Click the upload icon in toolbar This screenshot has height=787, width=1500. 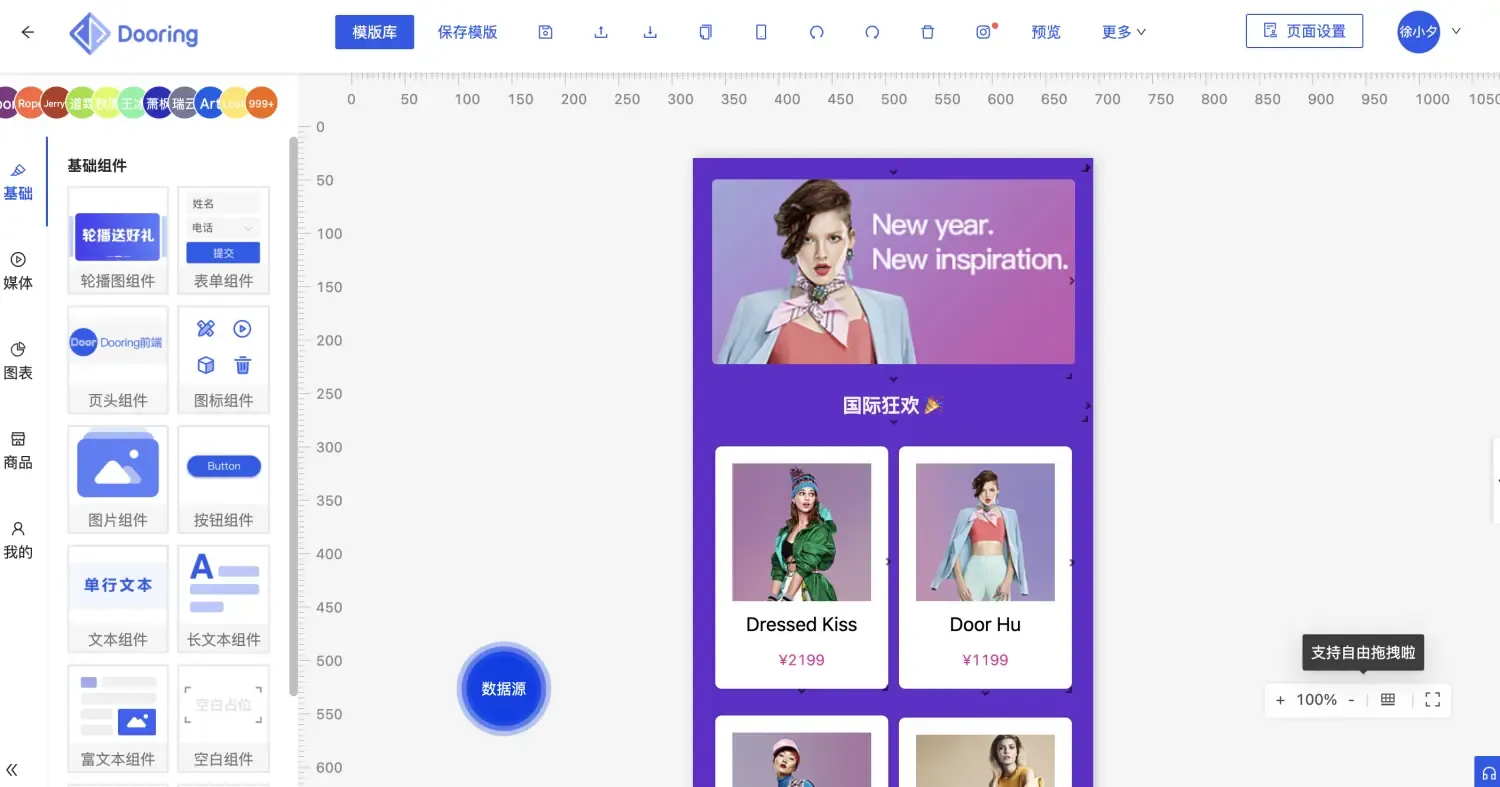click(601, 32)
